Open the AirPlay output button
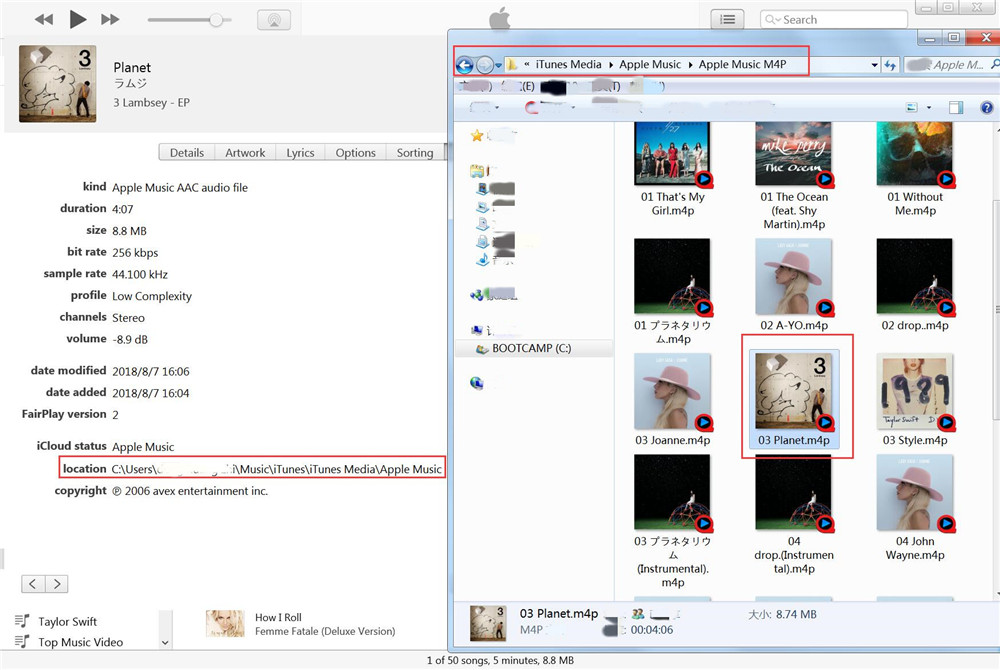This screenshot has width=1000, height=670. 274,20
